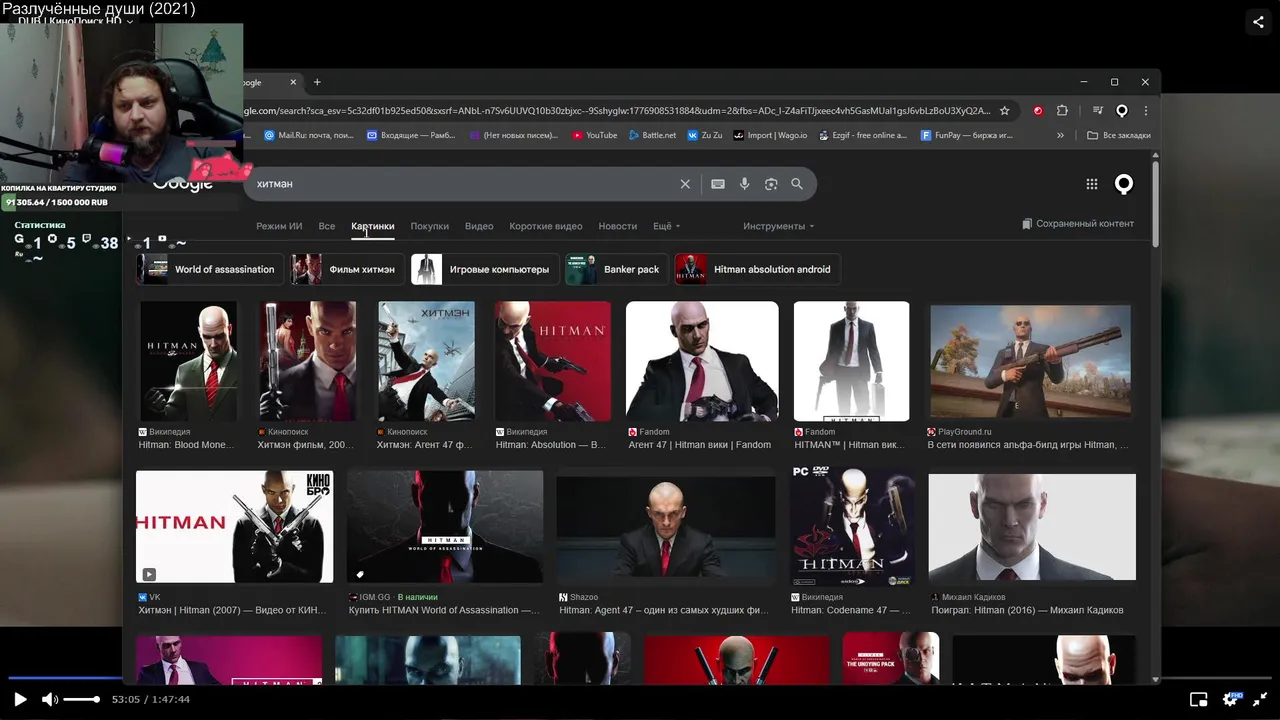Open the FunPay bookmark
This screenshot has height=720, width=1280.
(967, 135)
